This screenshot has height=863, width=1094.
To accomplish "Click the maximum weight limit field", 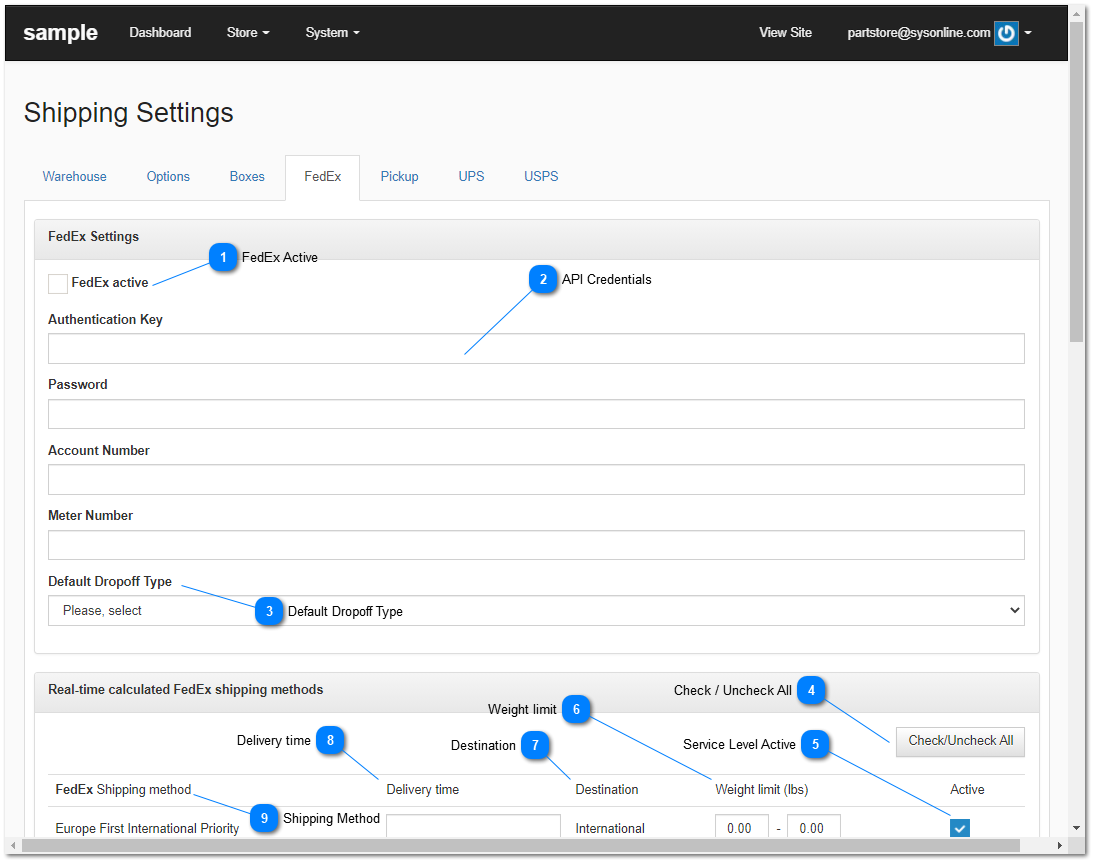I will point(814,827).
